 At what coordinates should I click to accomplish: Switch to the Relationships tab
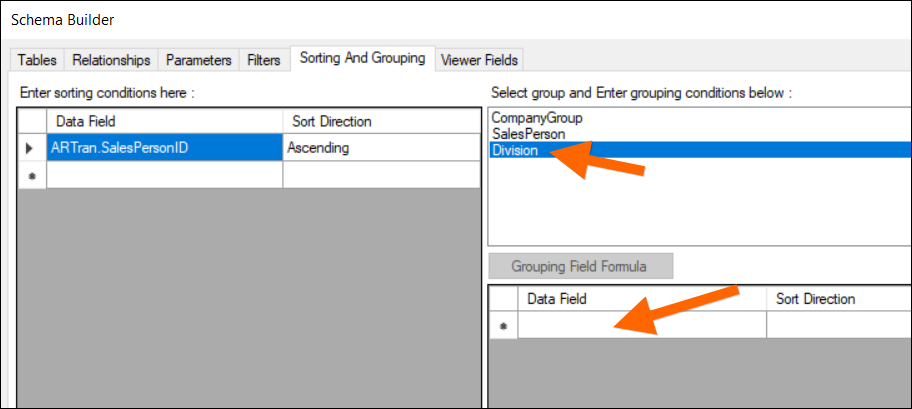pos(111,60)
